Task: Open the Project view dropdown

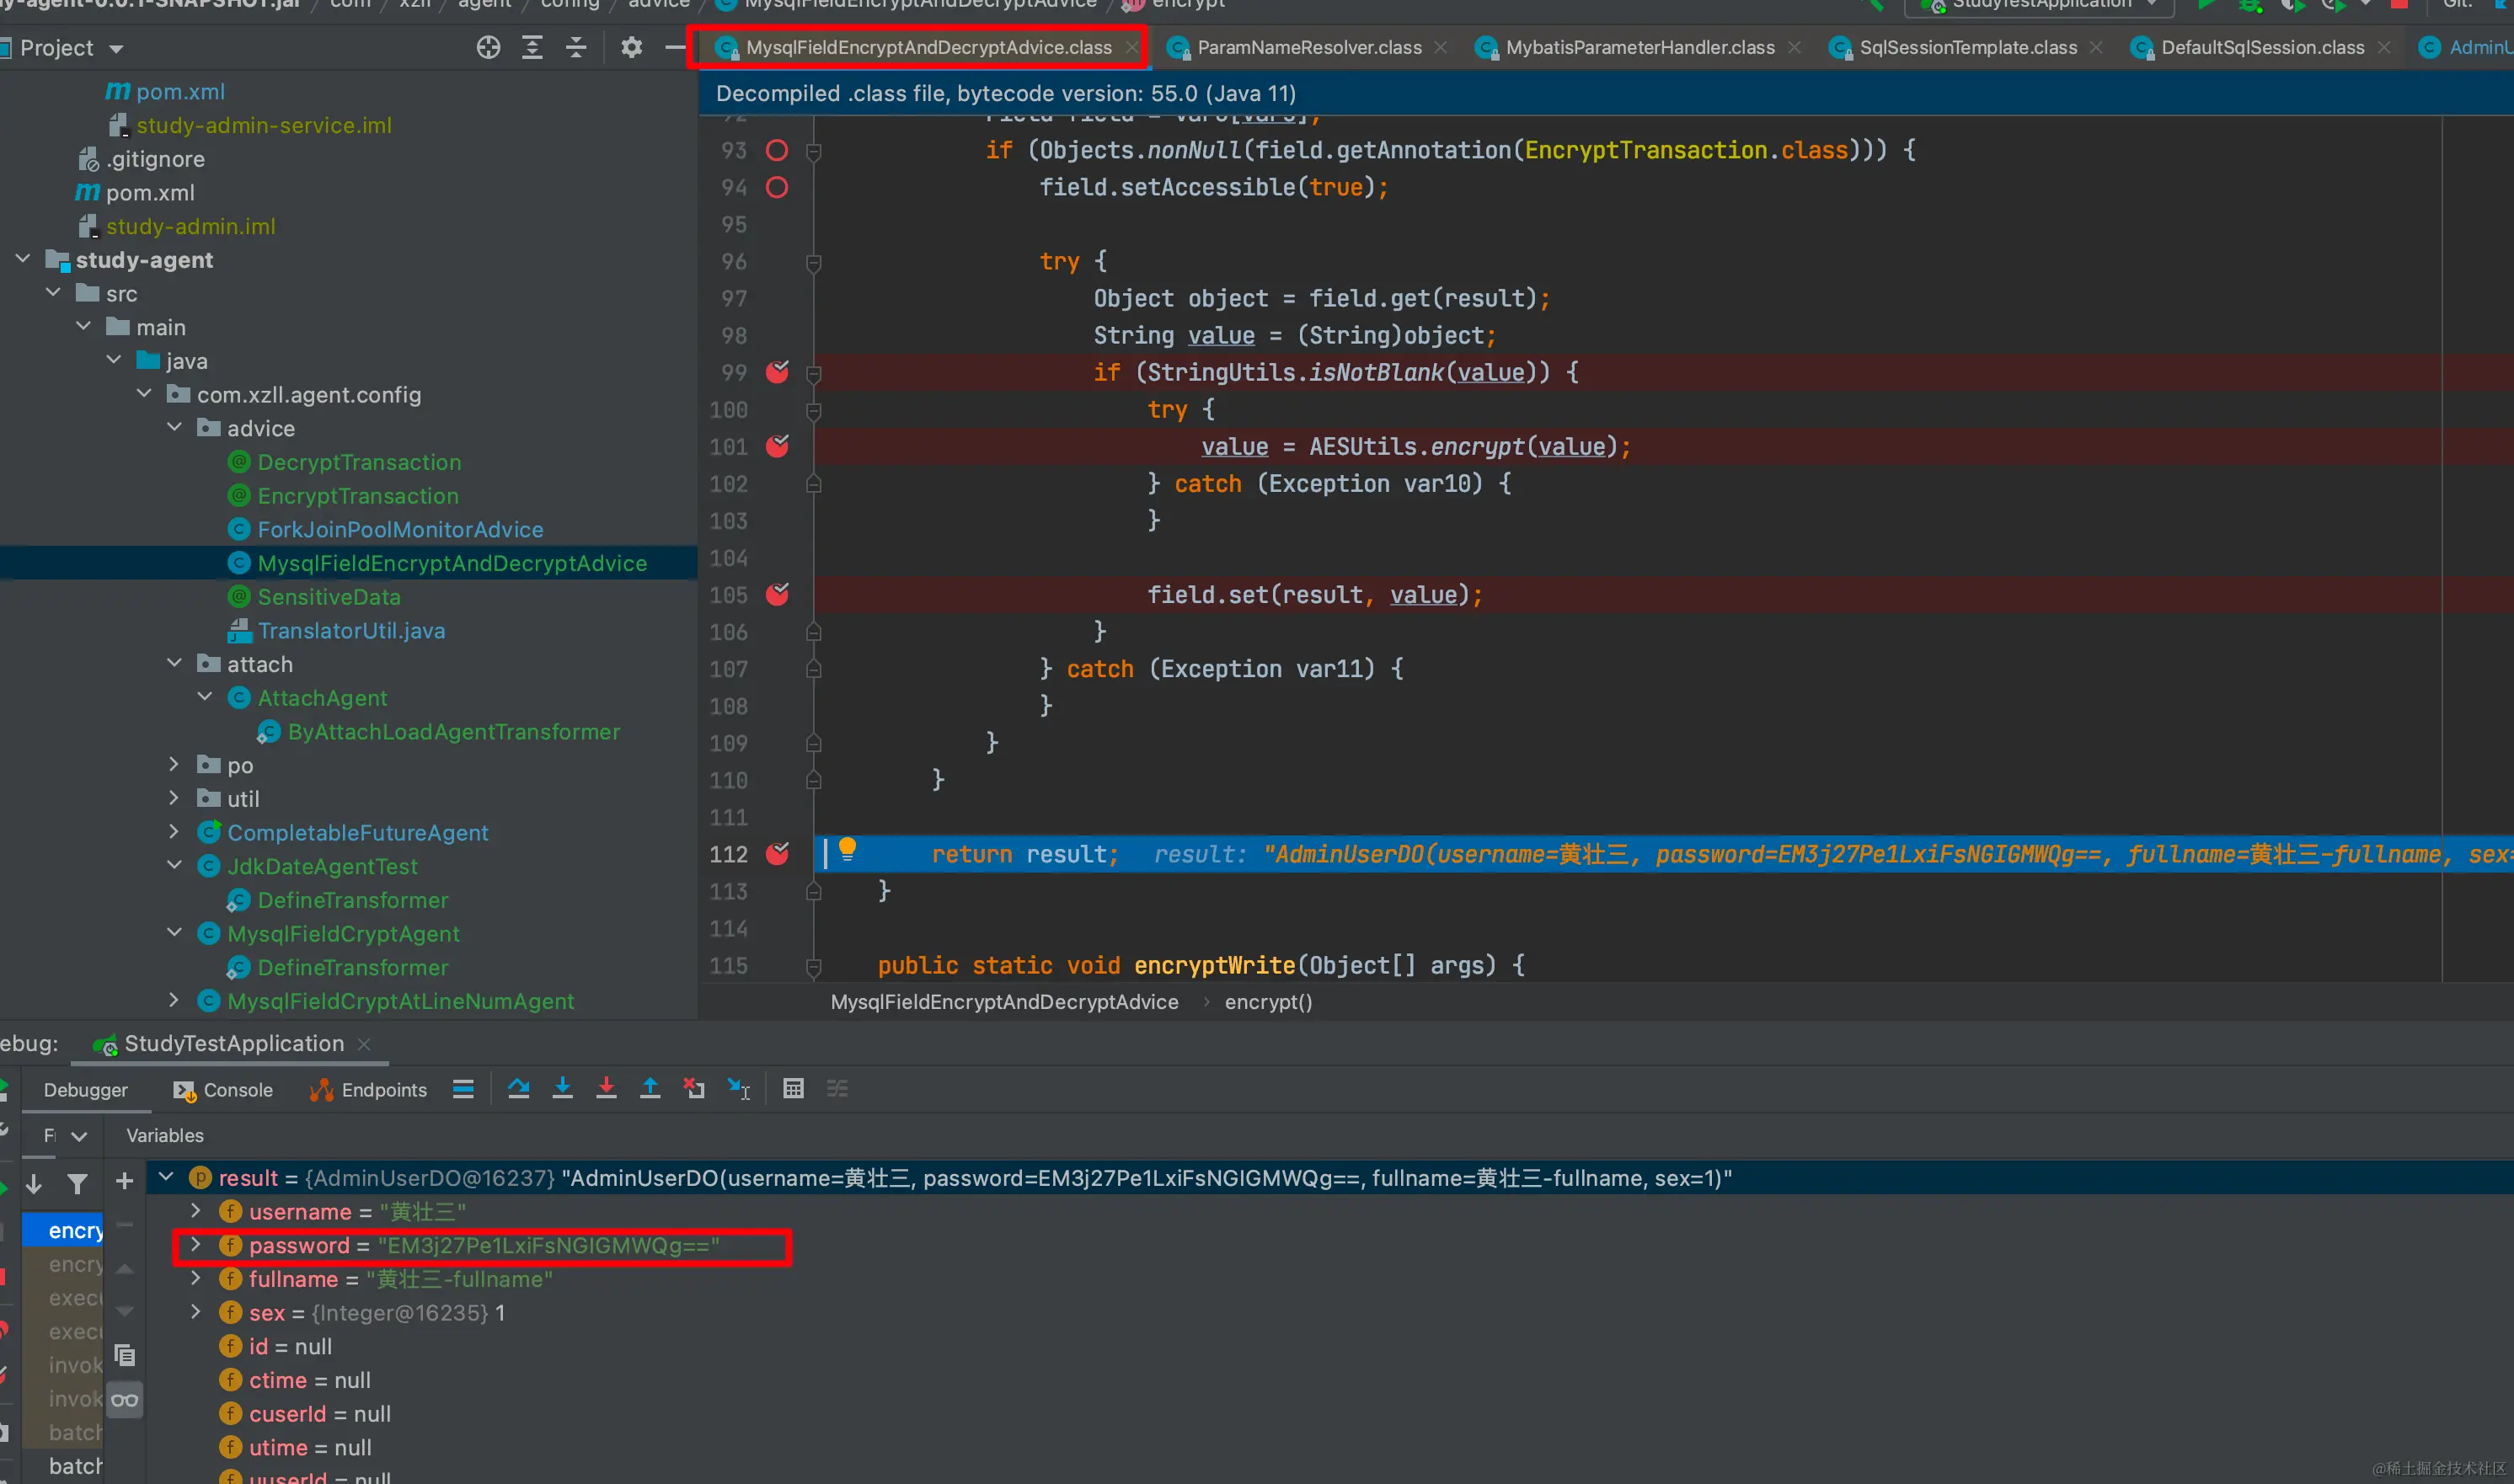Action: click(116, 48)
